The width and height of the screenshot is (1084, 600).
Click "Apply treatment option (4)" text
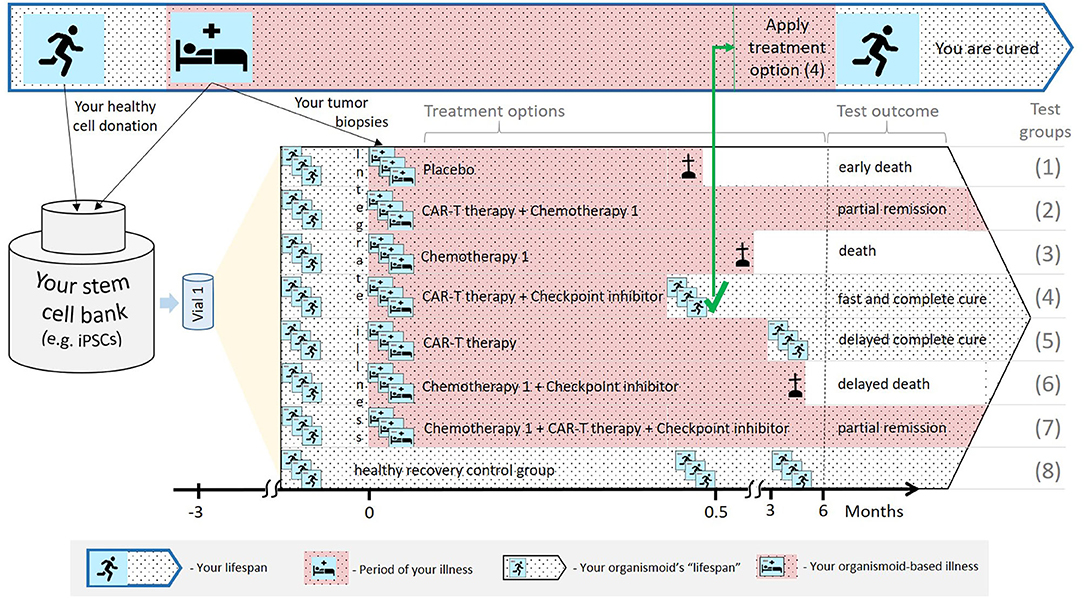(x=787, y=48)
